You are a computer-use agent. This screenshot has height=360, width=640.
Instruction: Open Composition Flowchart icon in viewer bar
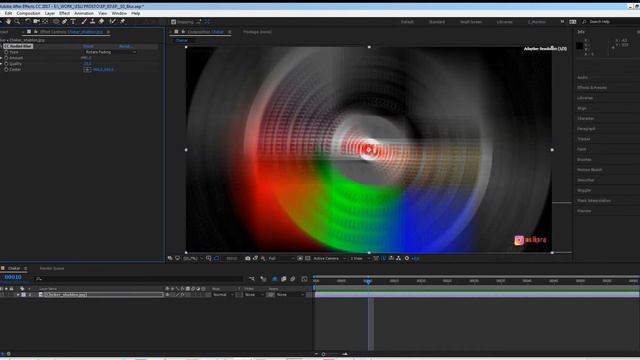[x=398, y=258]
